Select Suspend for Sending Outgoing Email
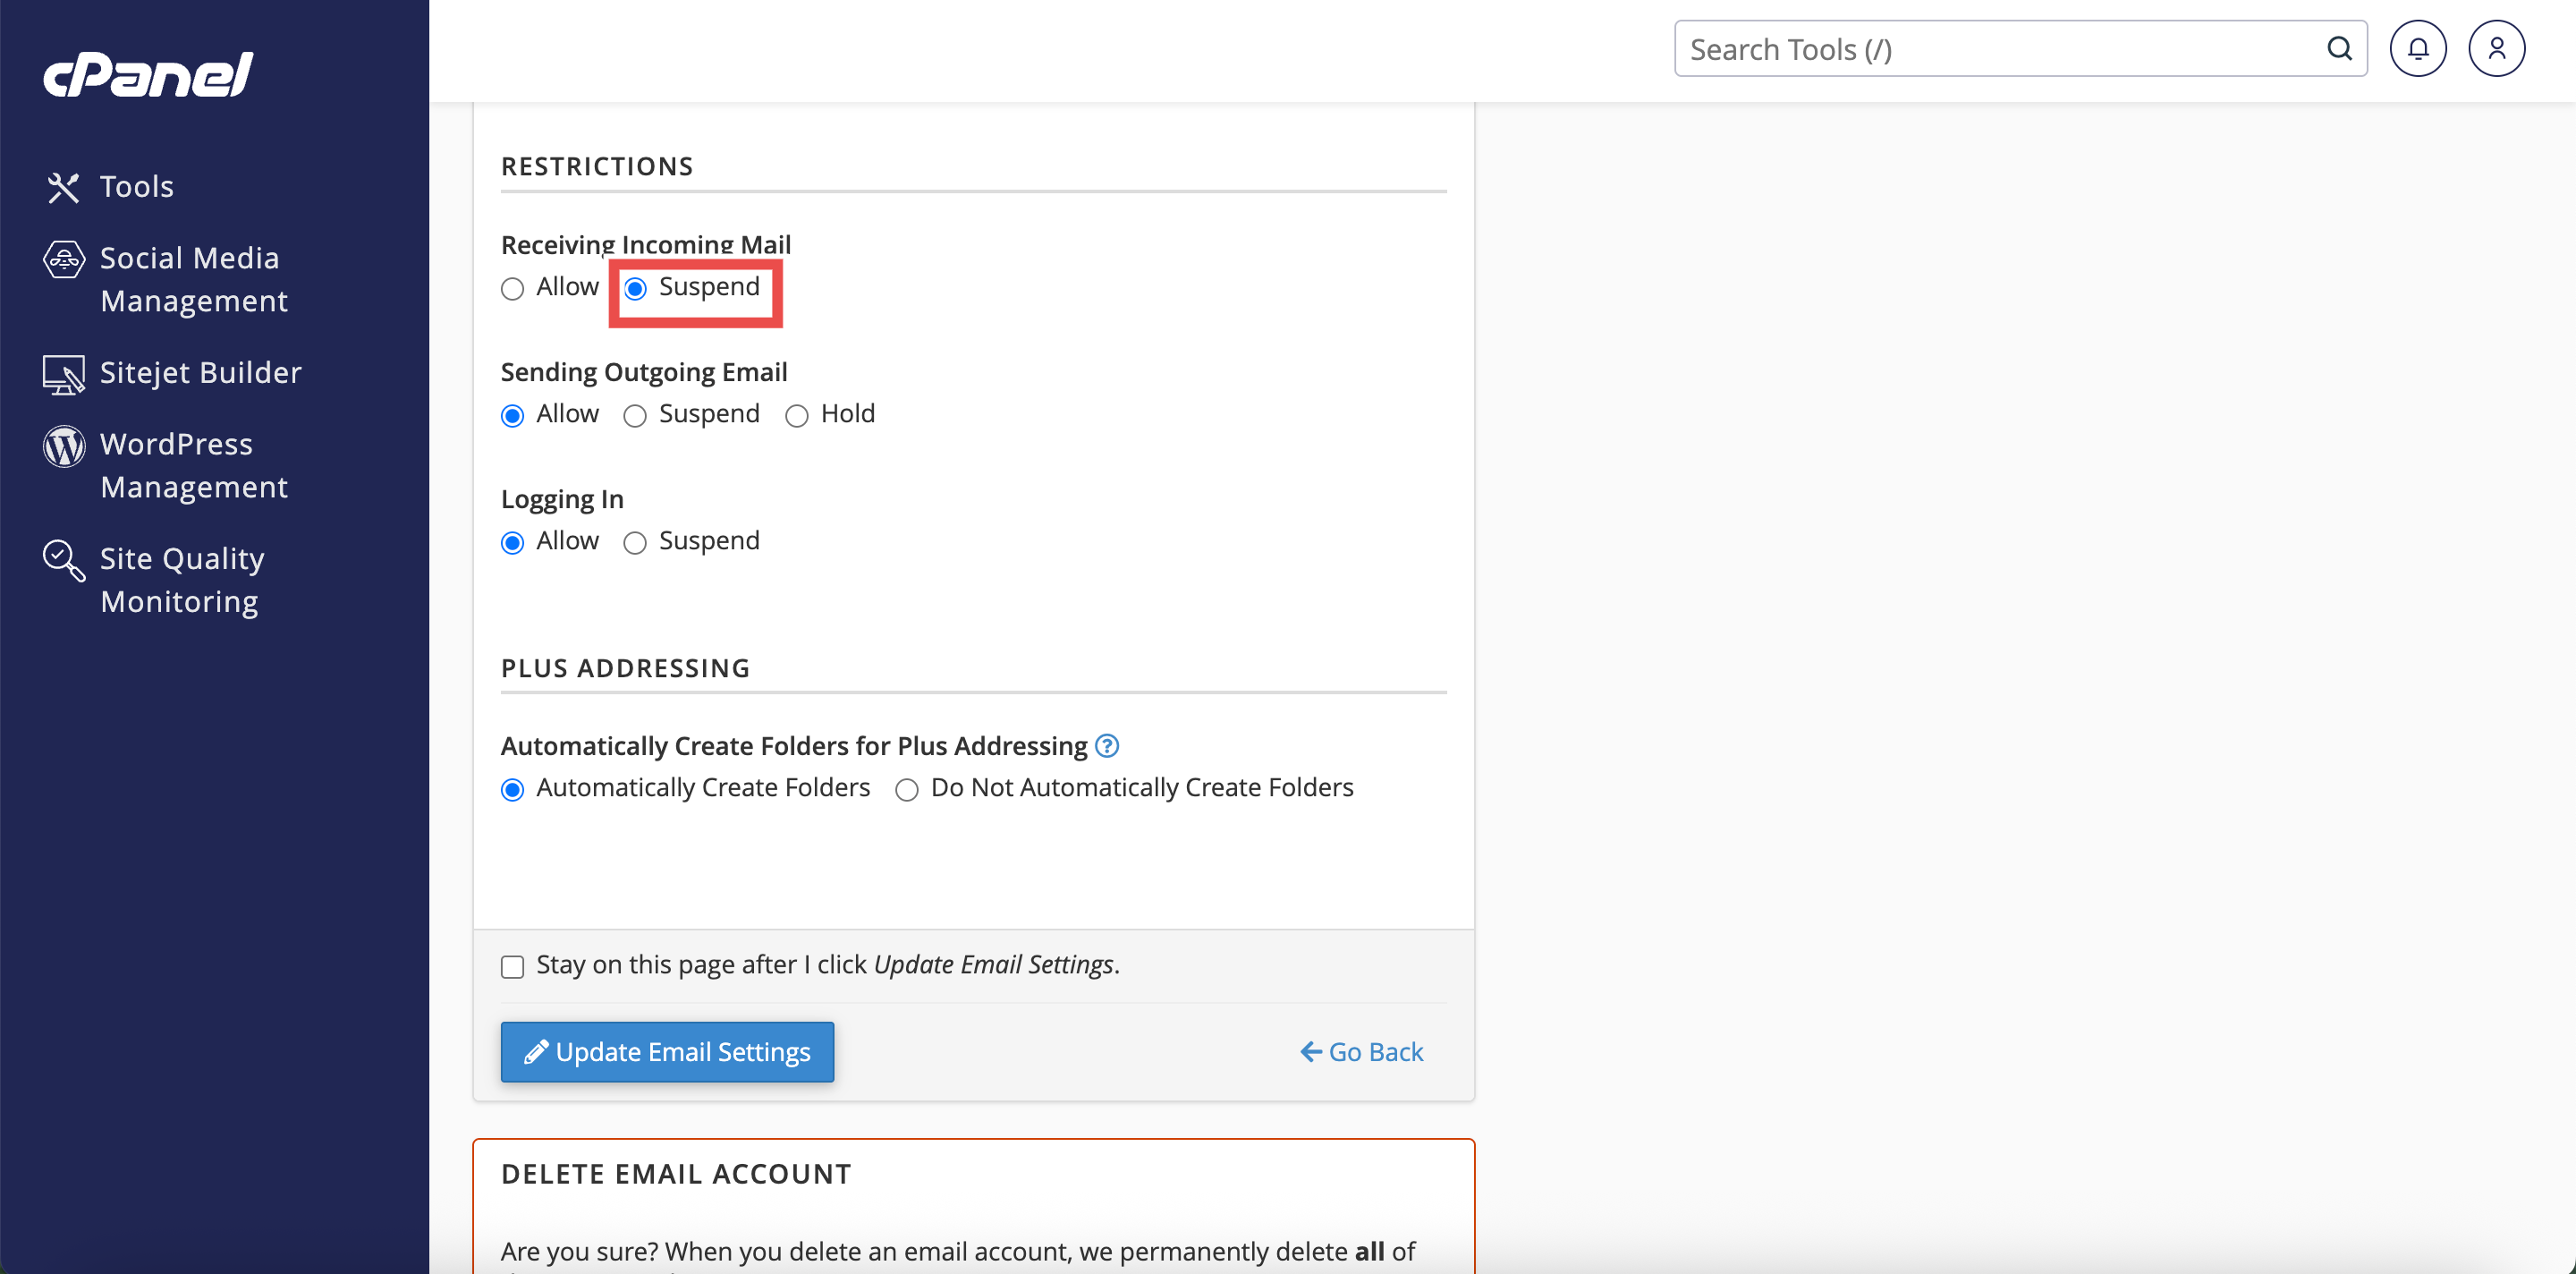This screenshot has width=2576, height=1274. point(635,416)
